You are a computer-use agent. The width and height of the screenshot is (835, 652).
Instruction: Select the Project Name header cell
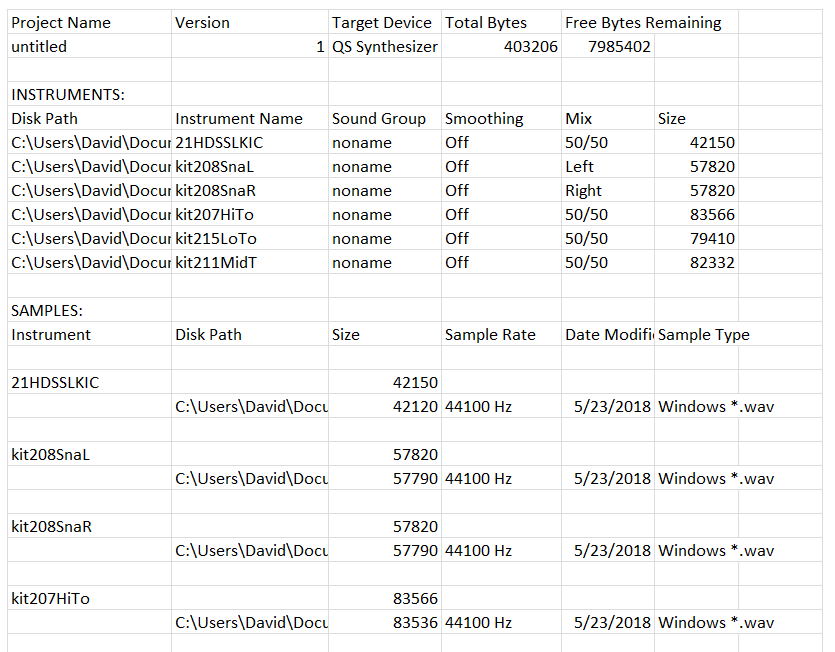[61, 22]
